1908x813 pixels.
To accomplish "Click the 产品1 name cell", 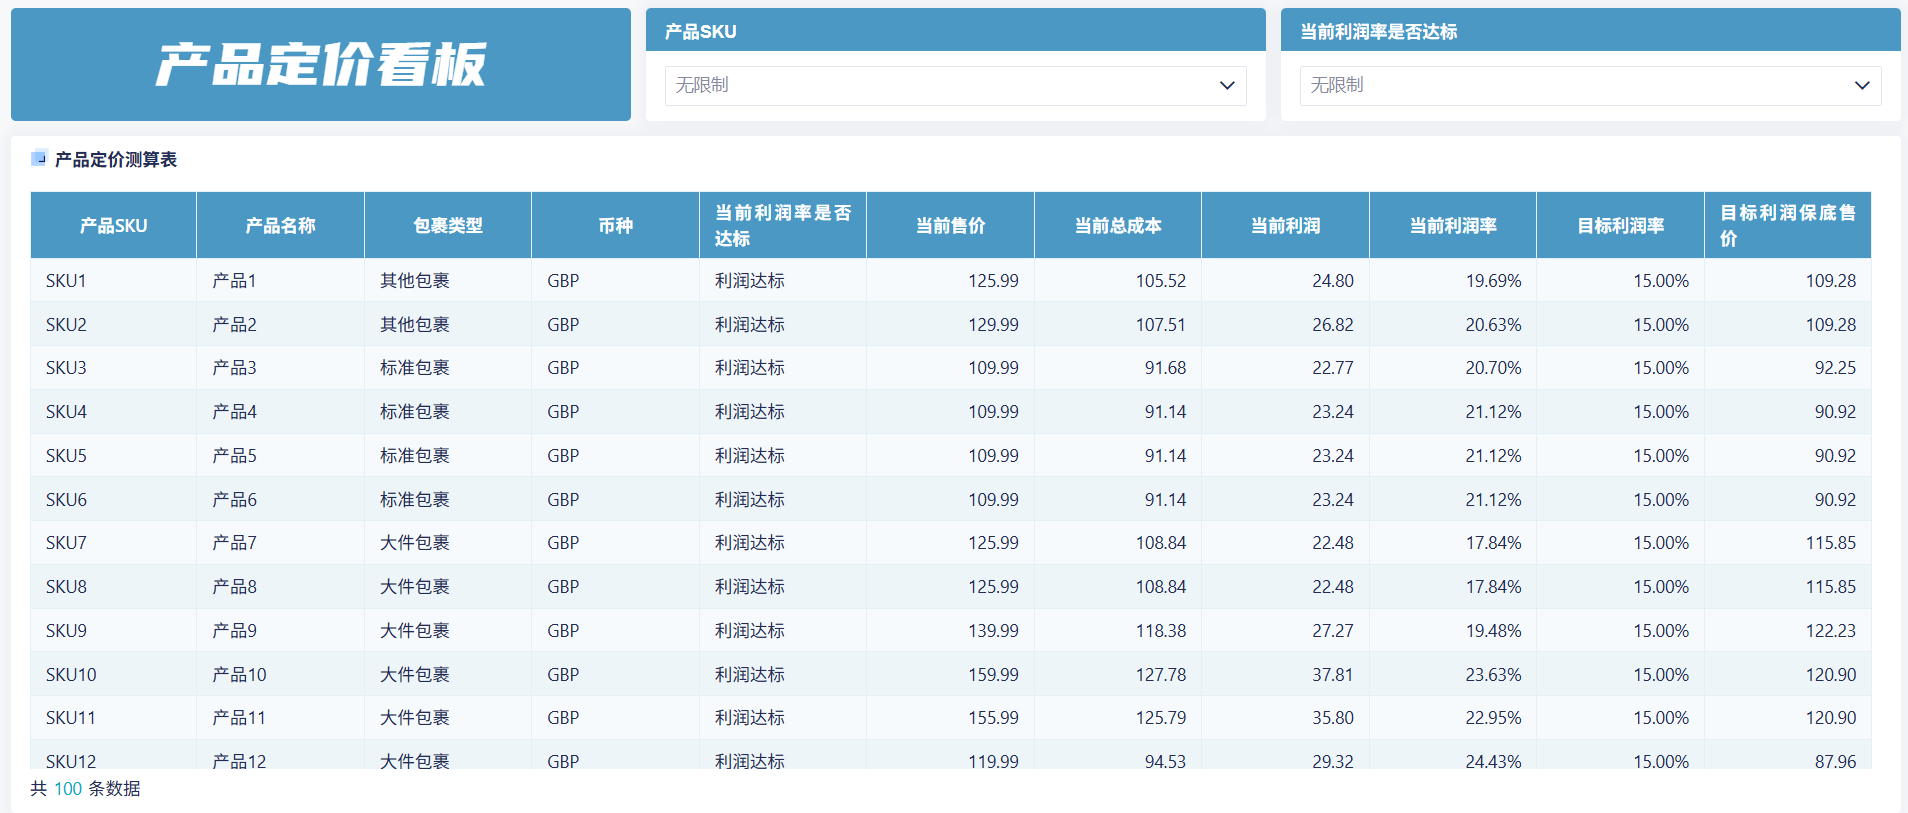I will tap(281, 281).
